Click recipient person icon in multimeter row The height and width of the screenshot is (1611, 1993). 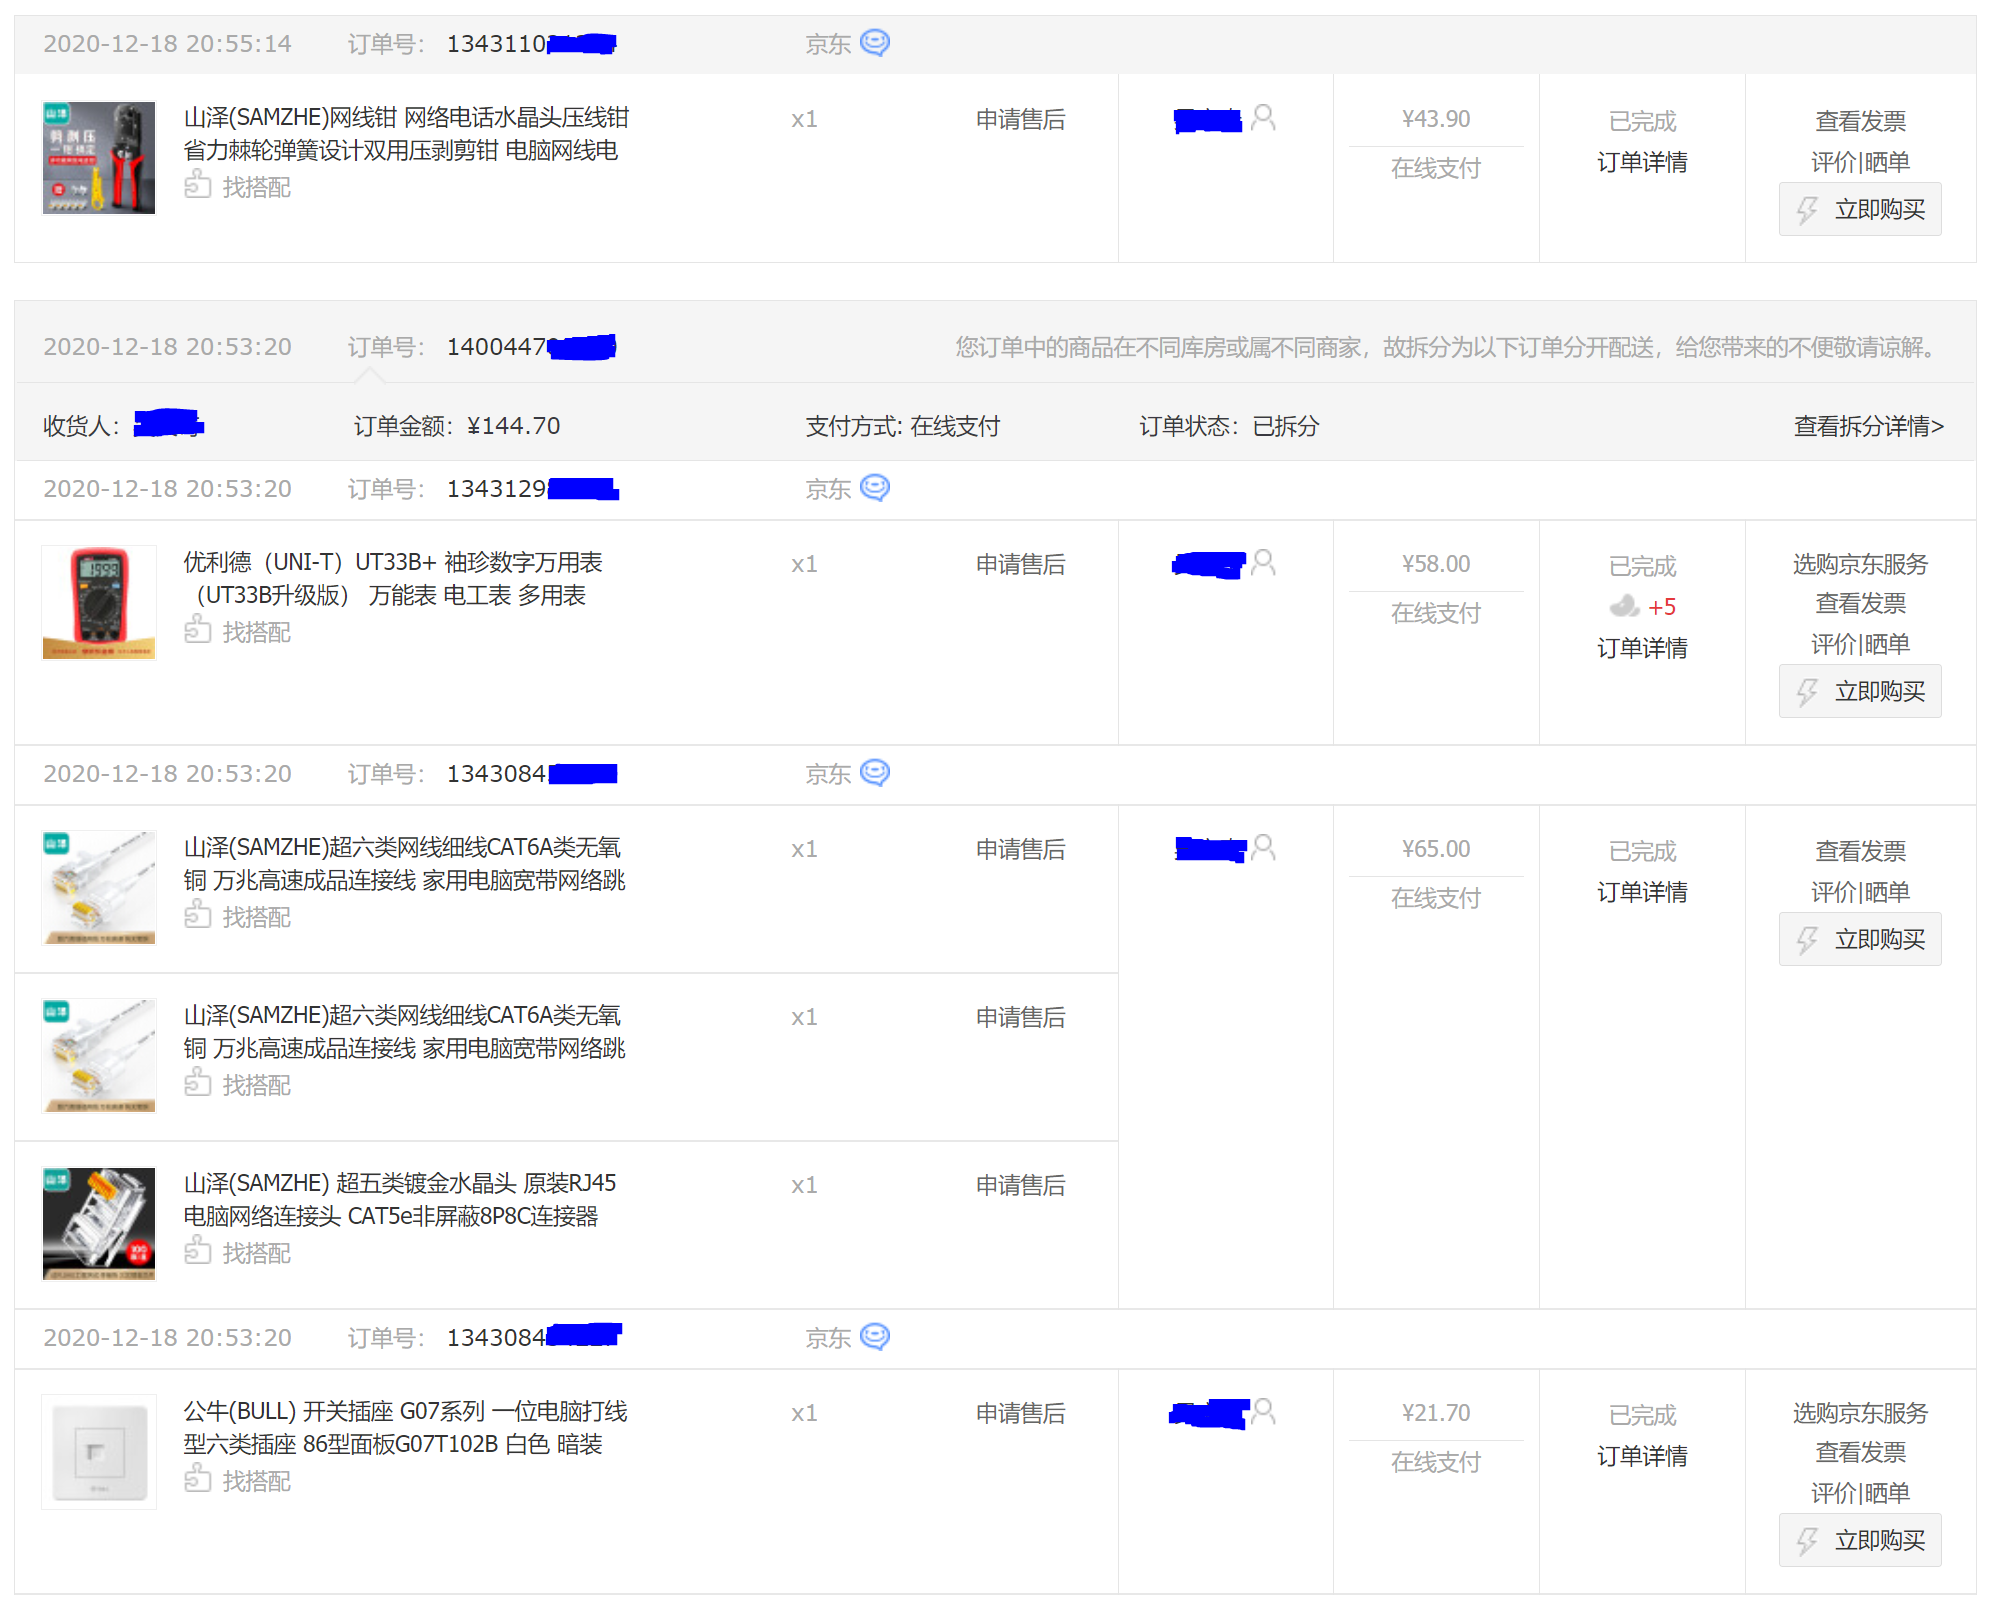pyautogui.click(x=1263, y=563)
